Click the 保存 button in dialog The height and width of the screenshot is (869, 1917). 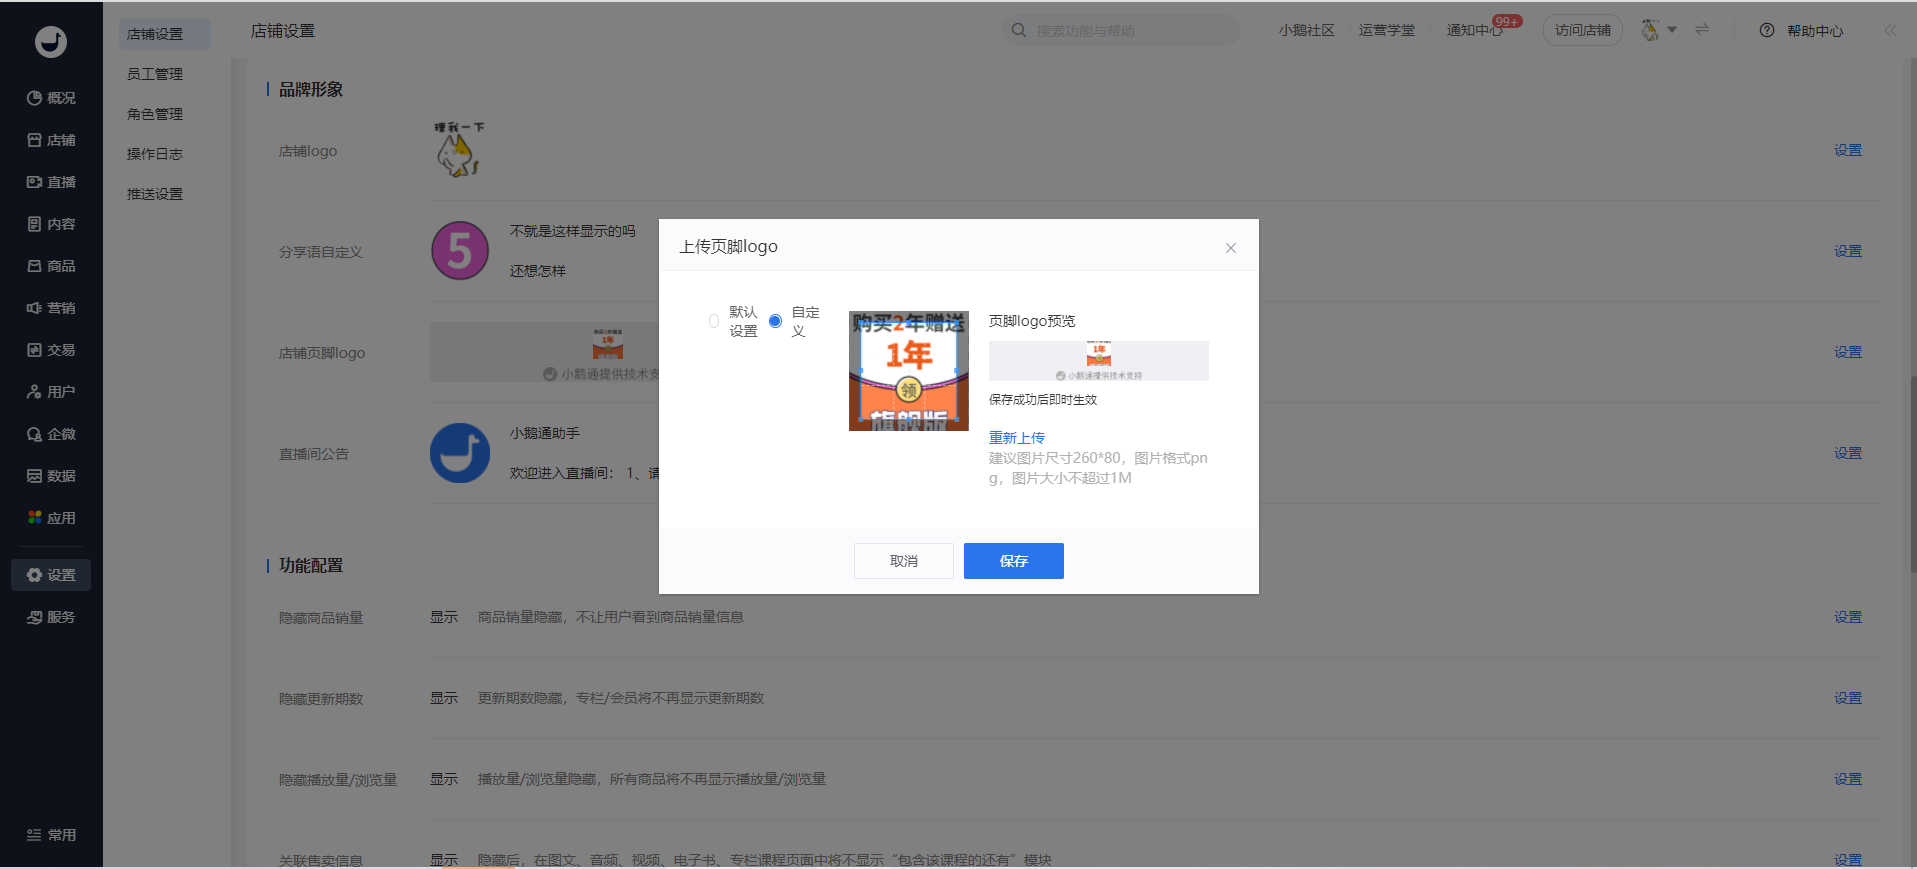1013,561
